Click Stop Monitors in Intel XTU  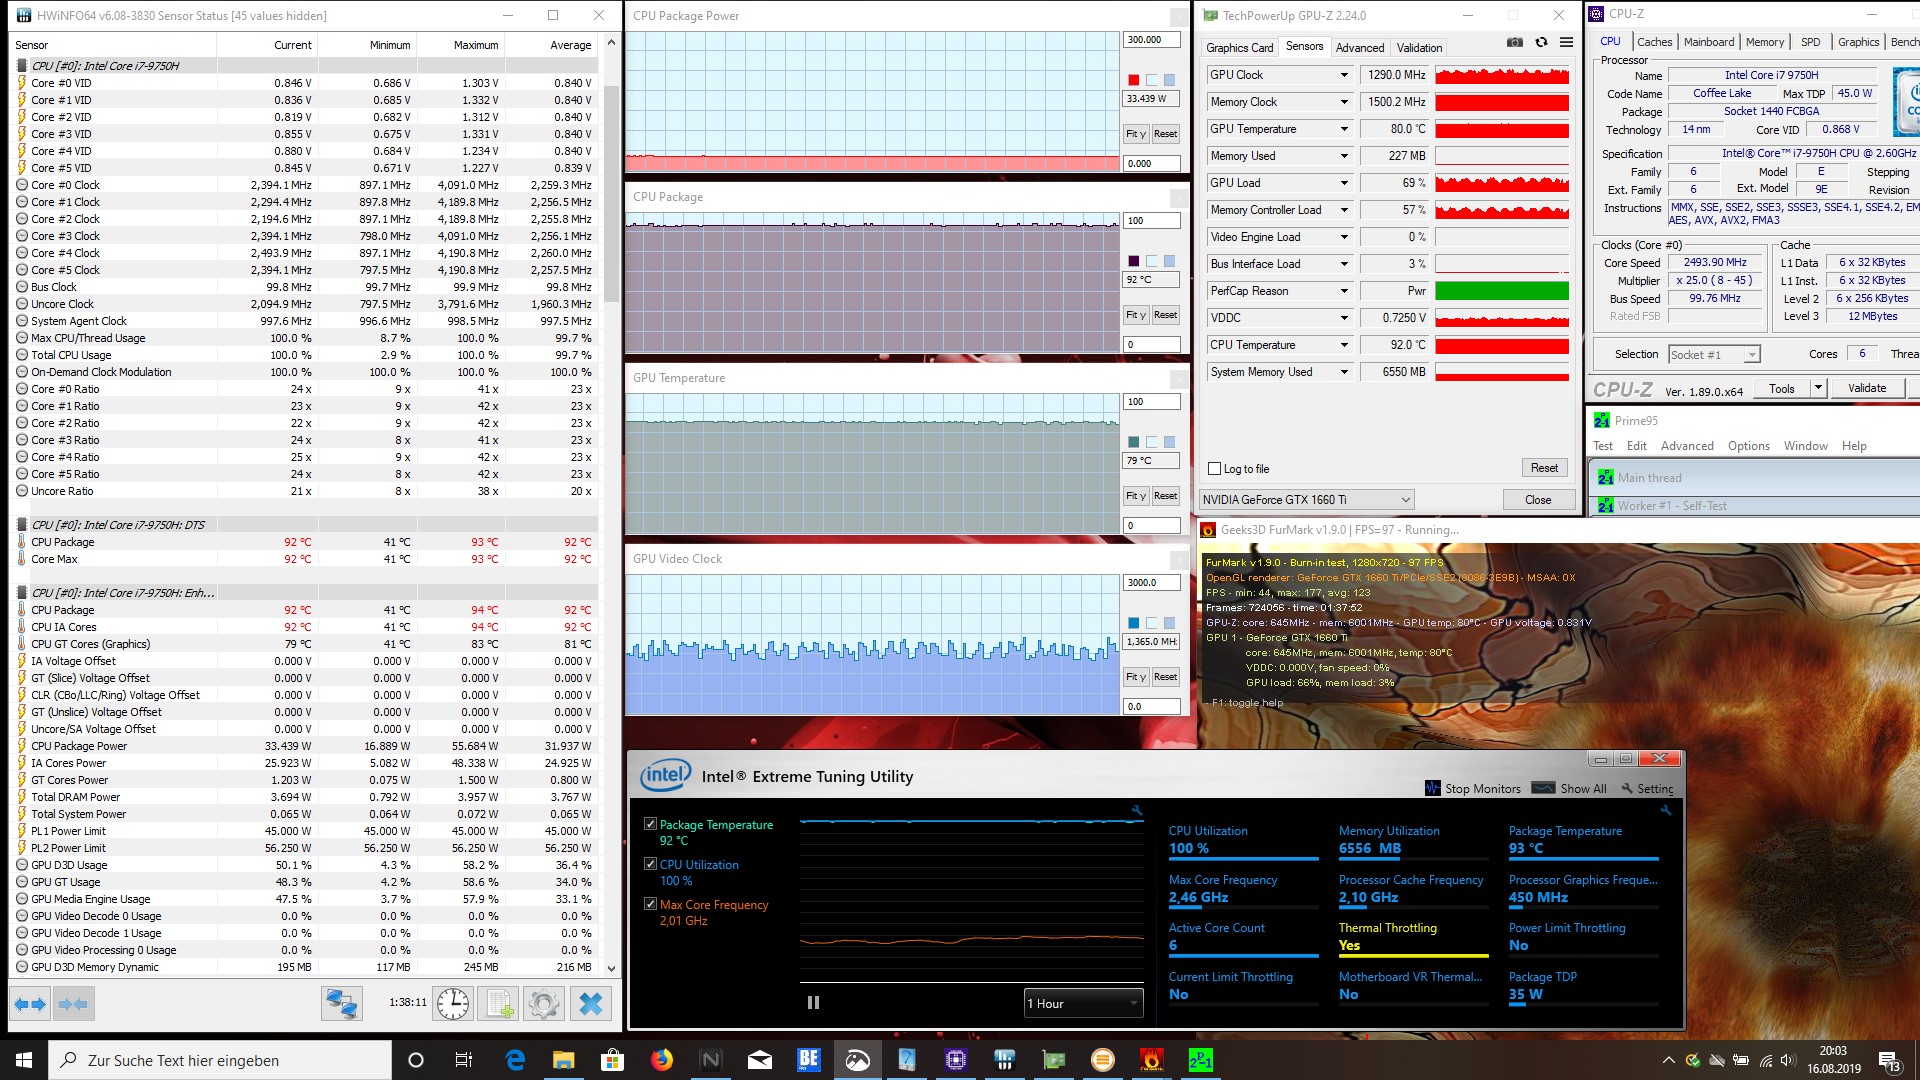click(x=1472, y=788)
